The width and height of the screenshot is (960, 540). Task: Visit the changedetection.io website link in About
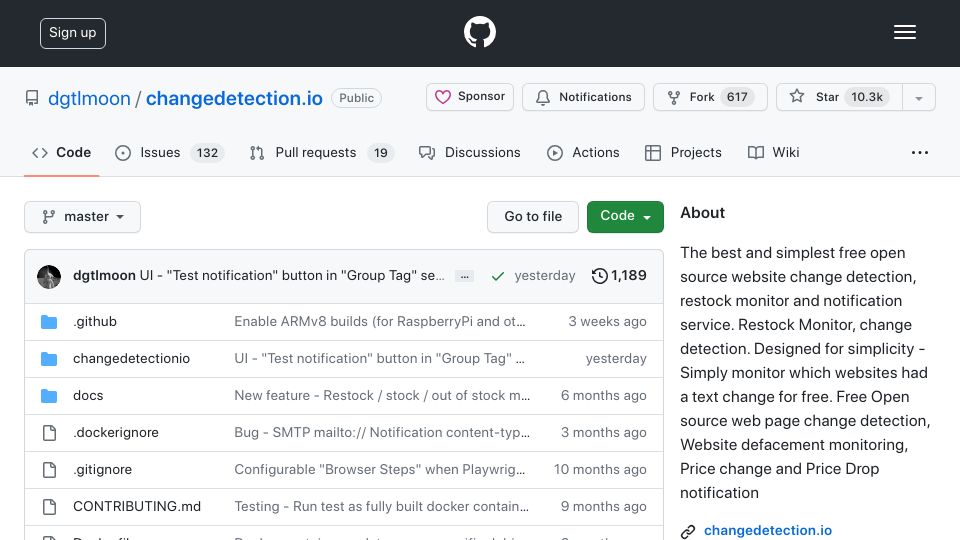(768, 530)
